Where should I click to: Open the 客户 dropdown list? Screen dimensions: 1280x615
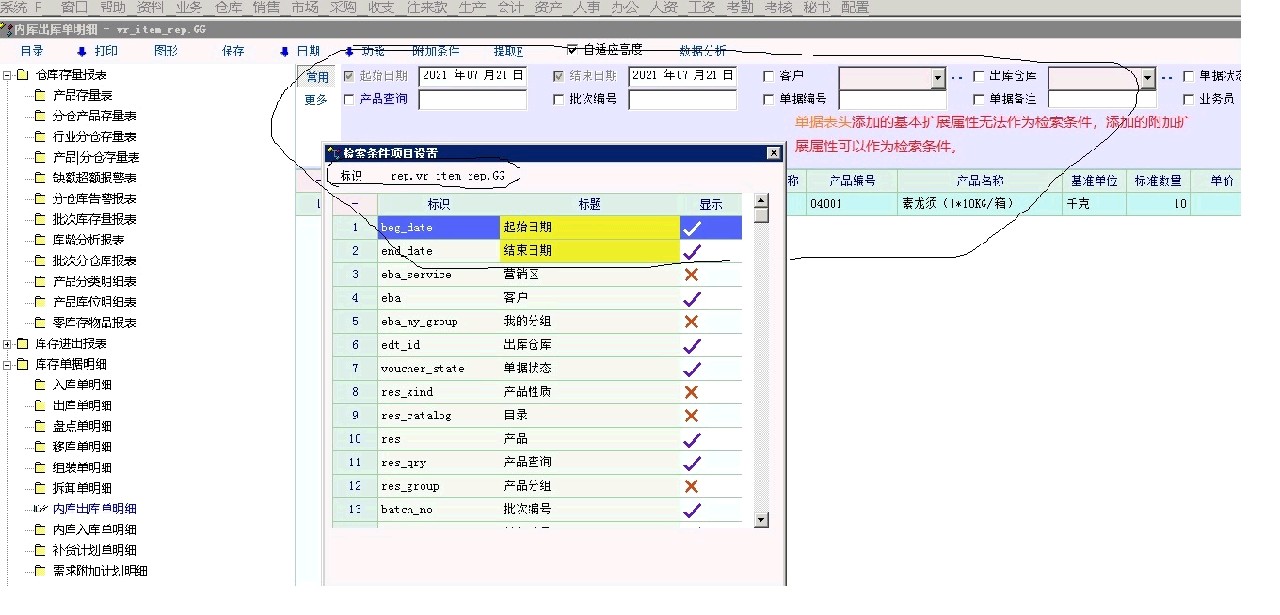937,77
